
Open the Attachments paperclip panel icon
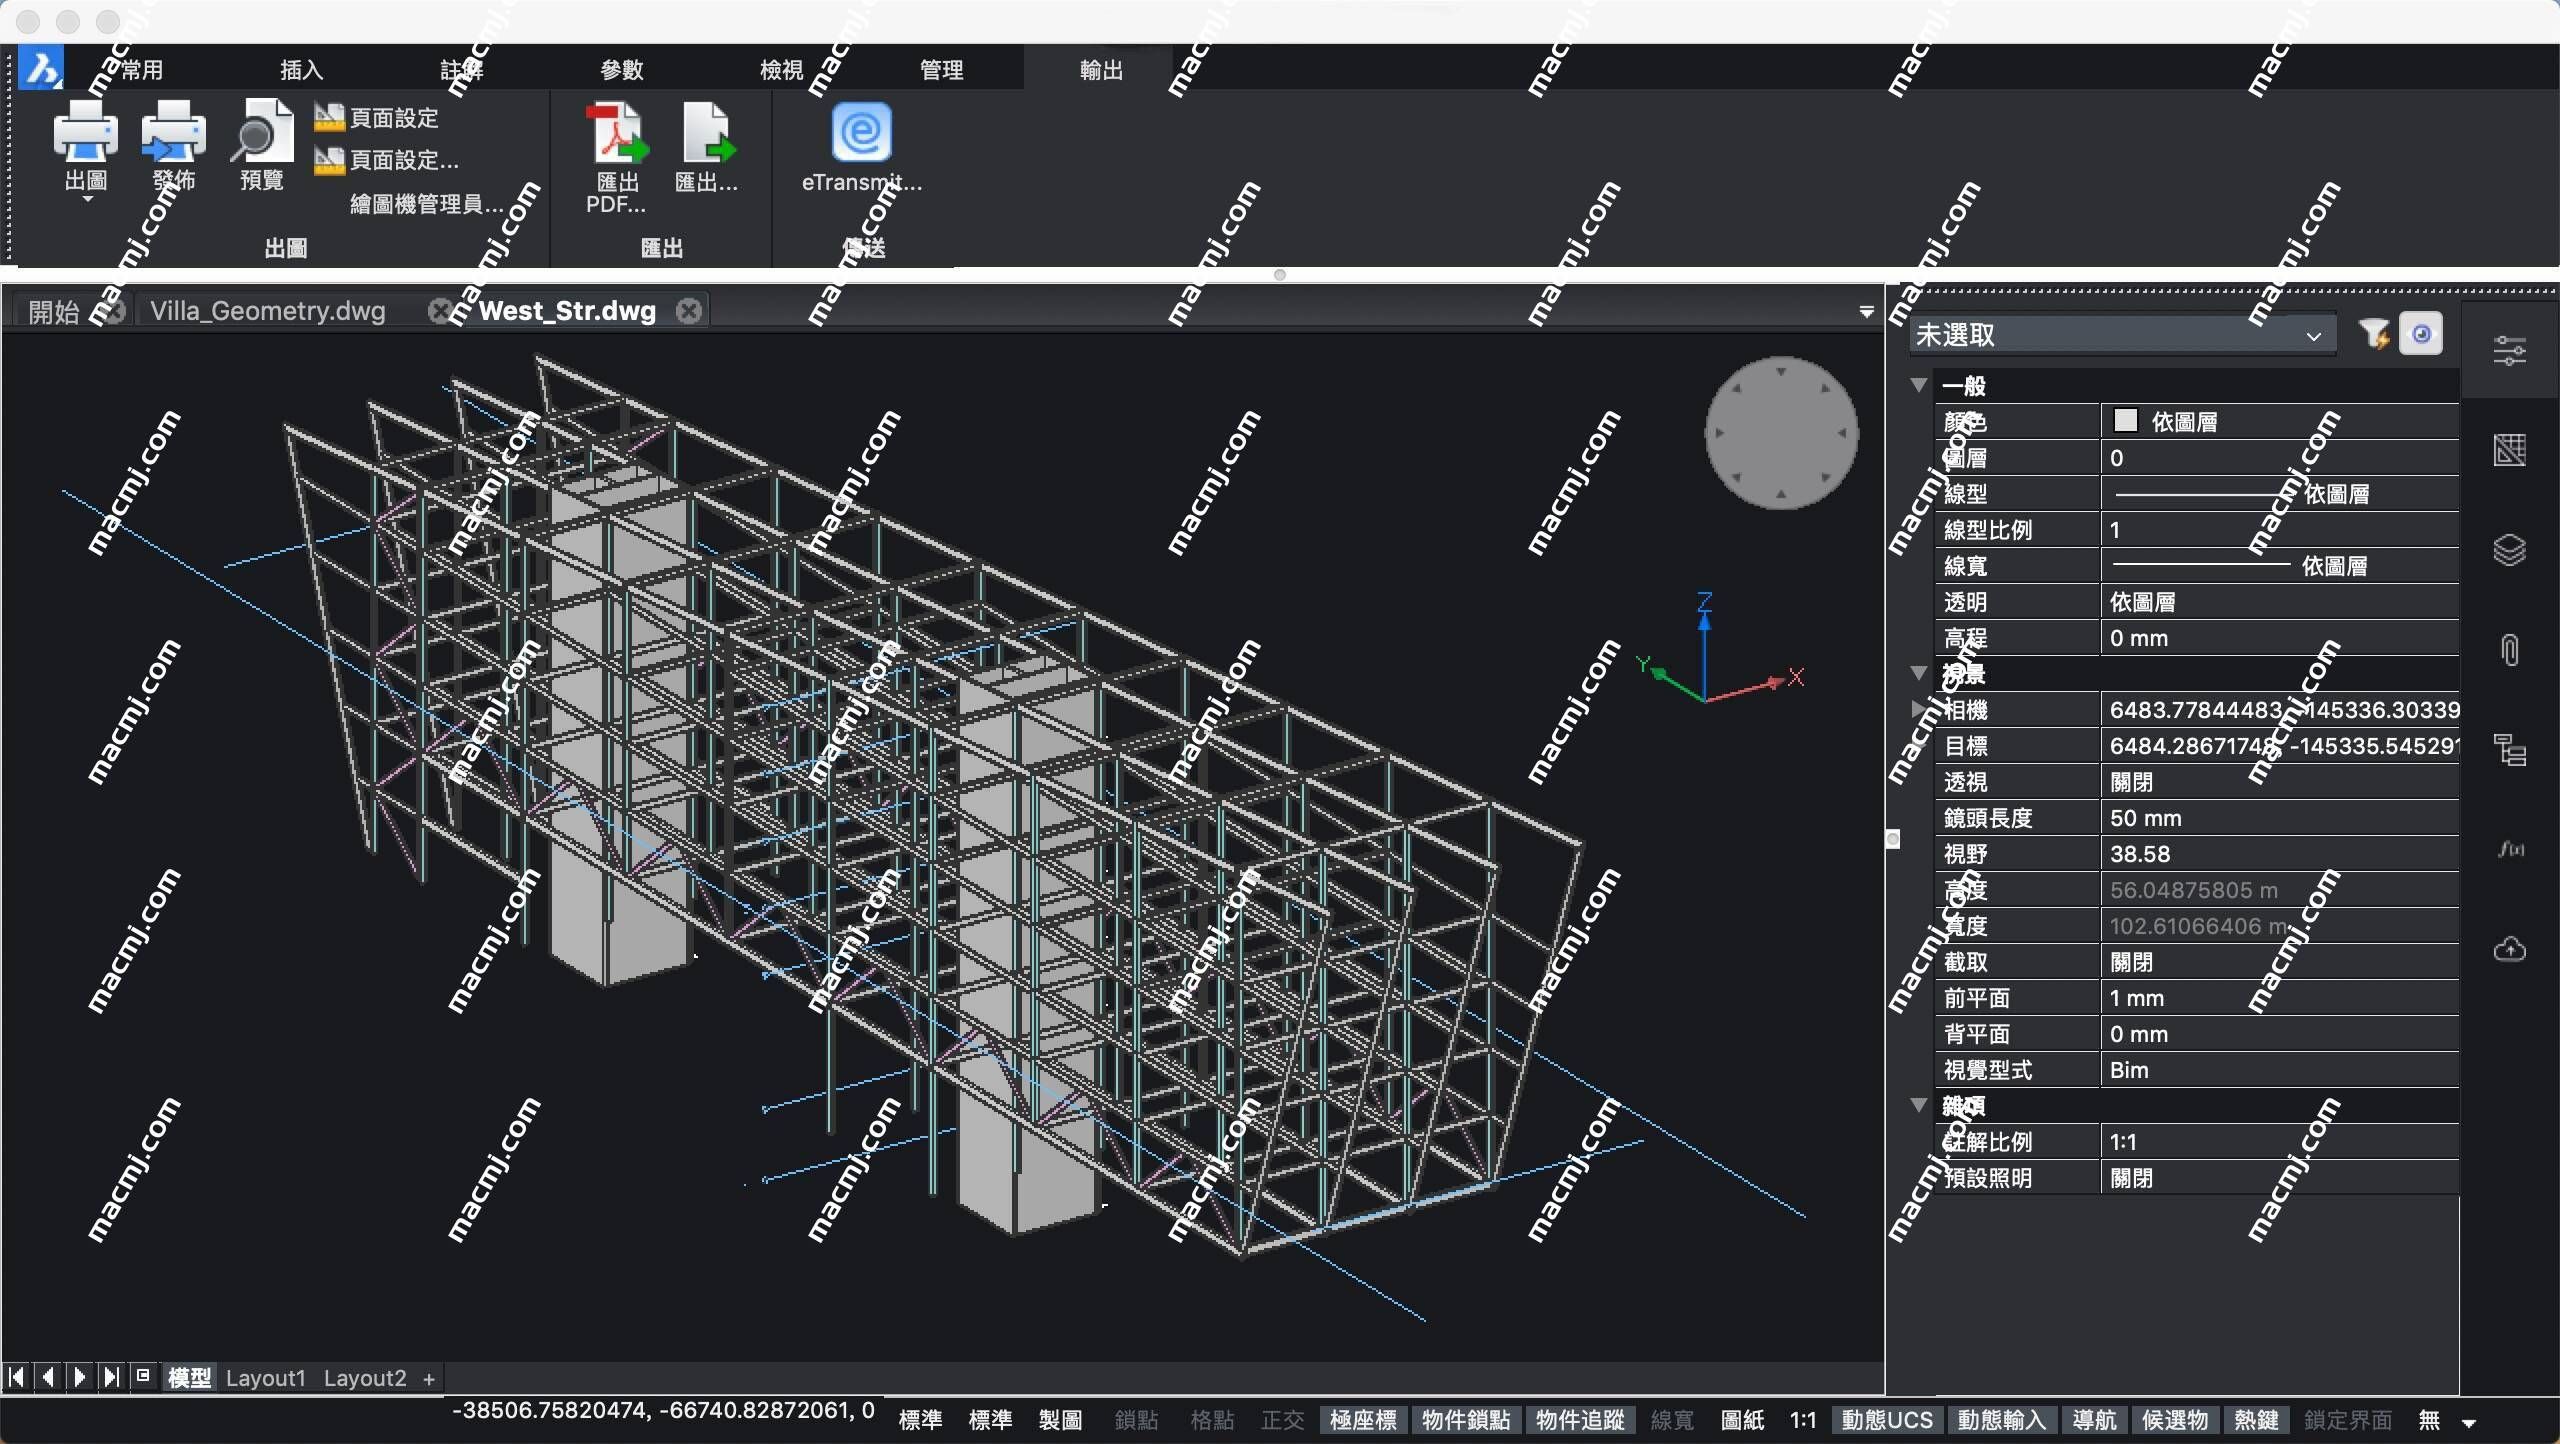click(2509, 650)
